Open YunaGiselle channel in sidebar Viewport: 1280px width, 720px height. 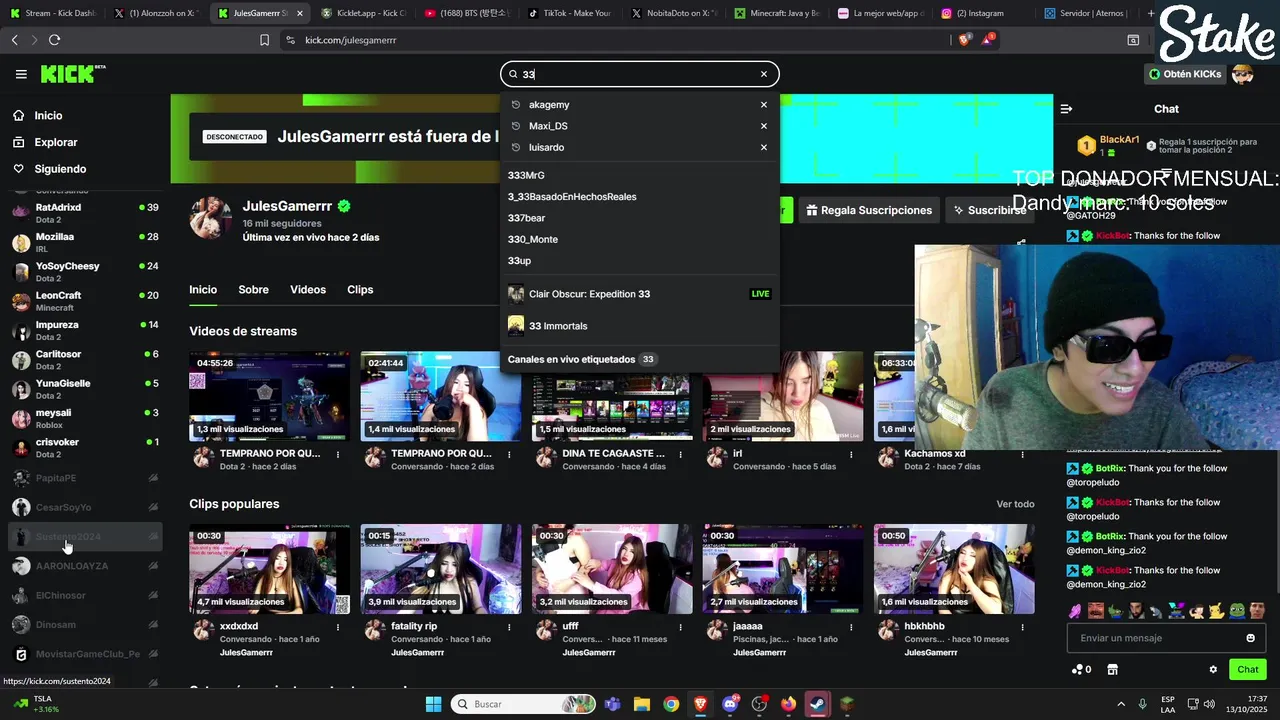85,389
